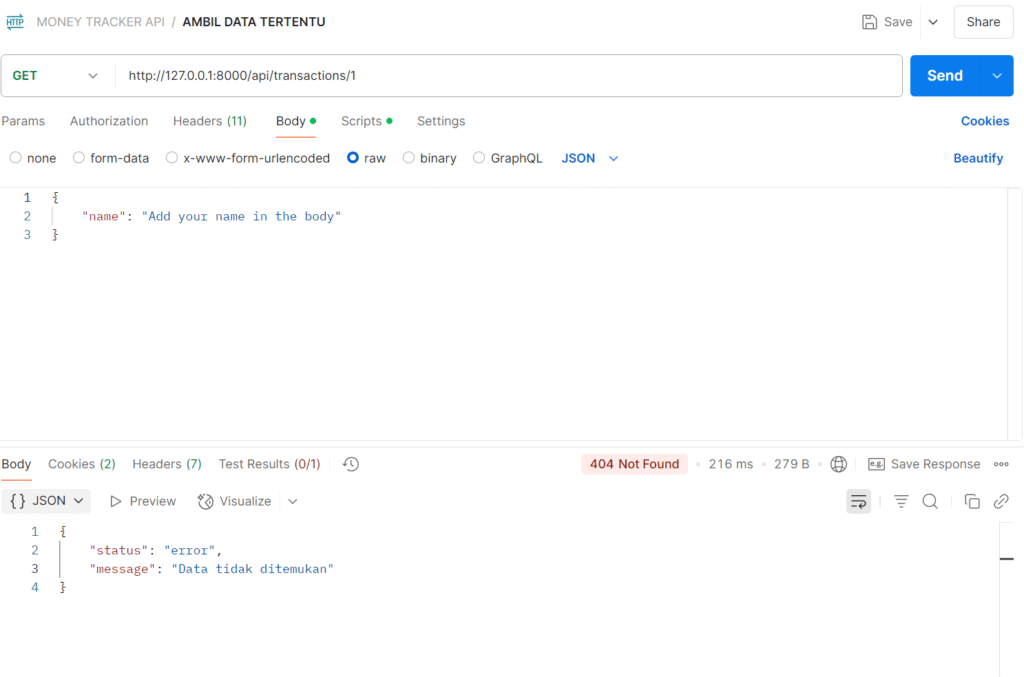The image size is (1024, 677).
Task: Toggle the wrap lines icon in response
Action: pos(858,502)
